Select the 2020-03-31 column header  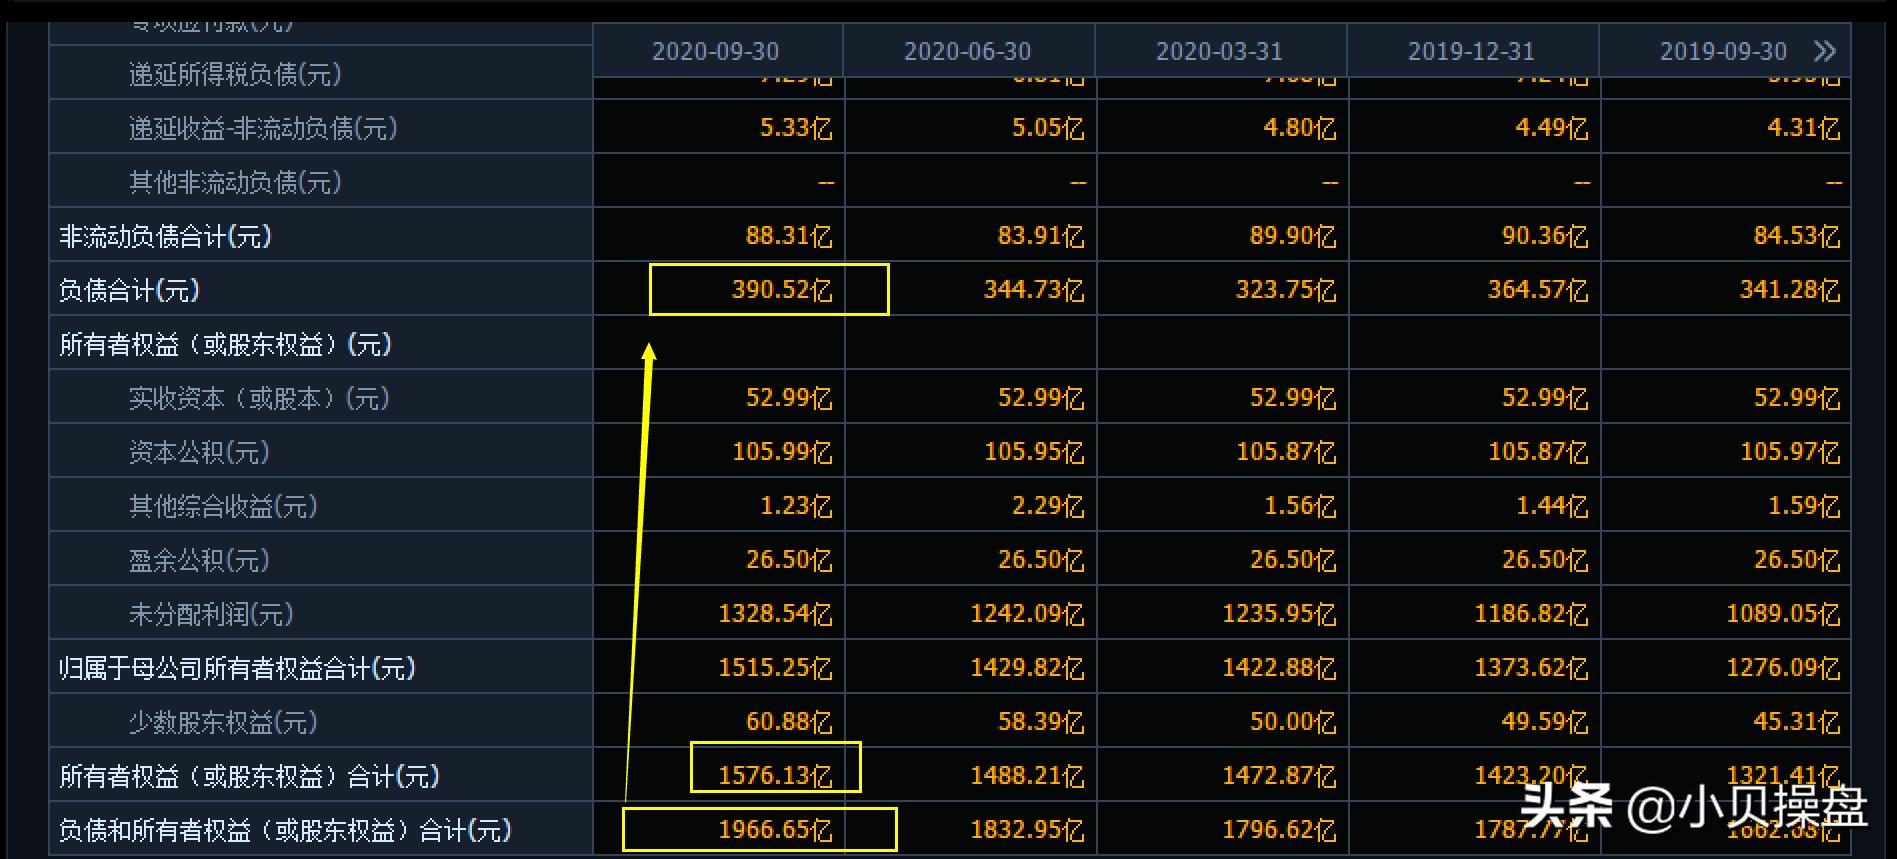(1219, 51)
